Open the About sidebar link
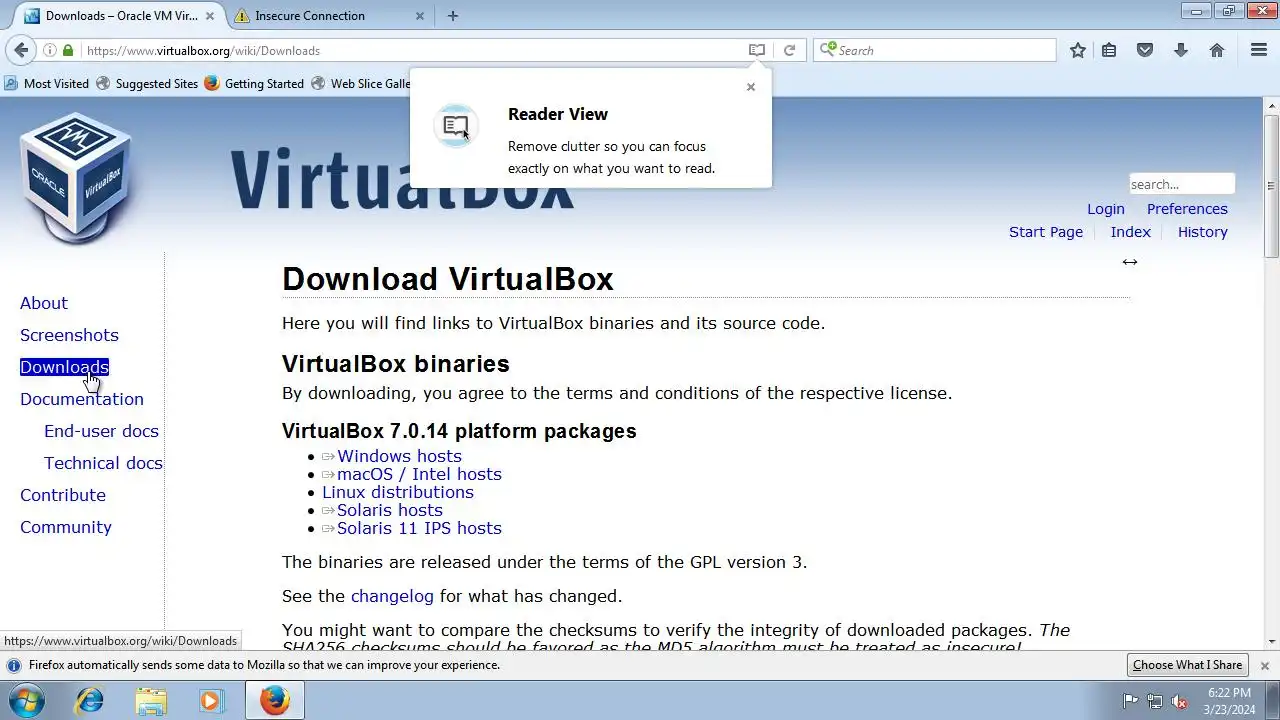This screenshot has width=1280, height=720. pyautogui.click(x=44, y=303)
